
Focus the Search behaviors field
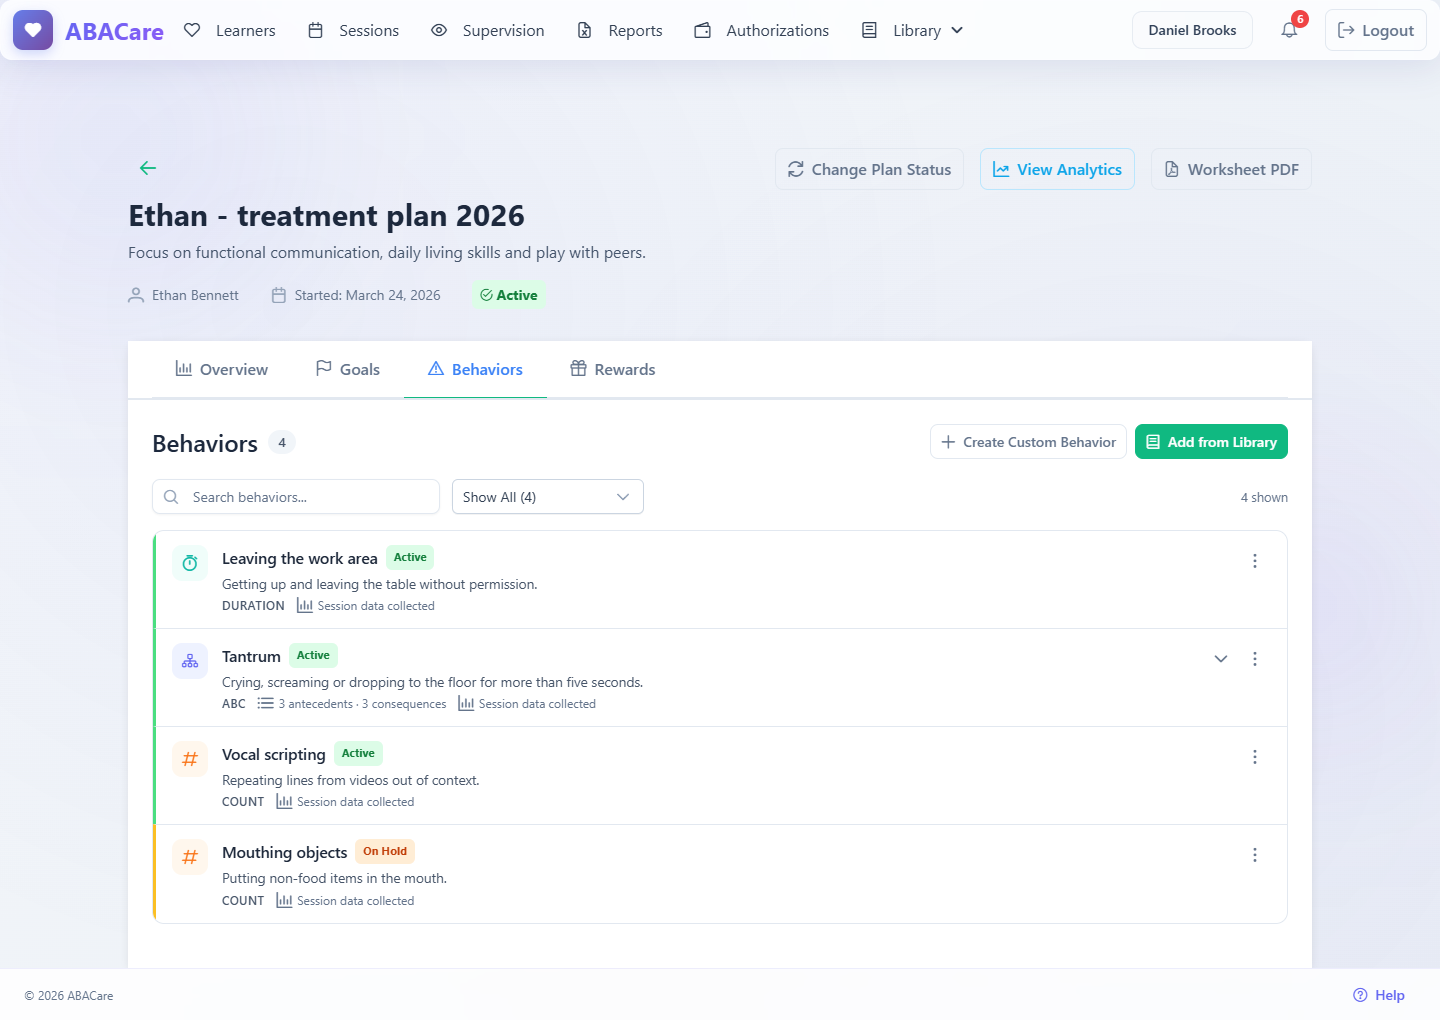click(x=296, y=497)
